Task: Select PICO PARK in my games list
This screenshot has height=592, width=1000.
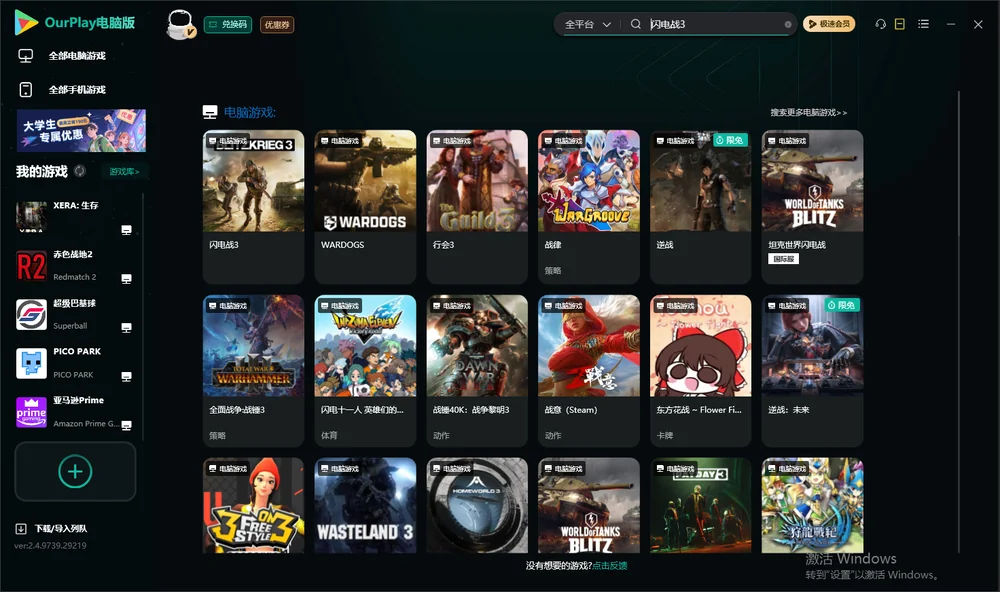Action: point(75,364)
